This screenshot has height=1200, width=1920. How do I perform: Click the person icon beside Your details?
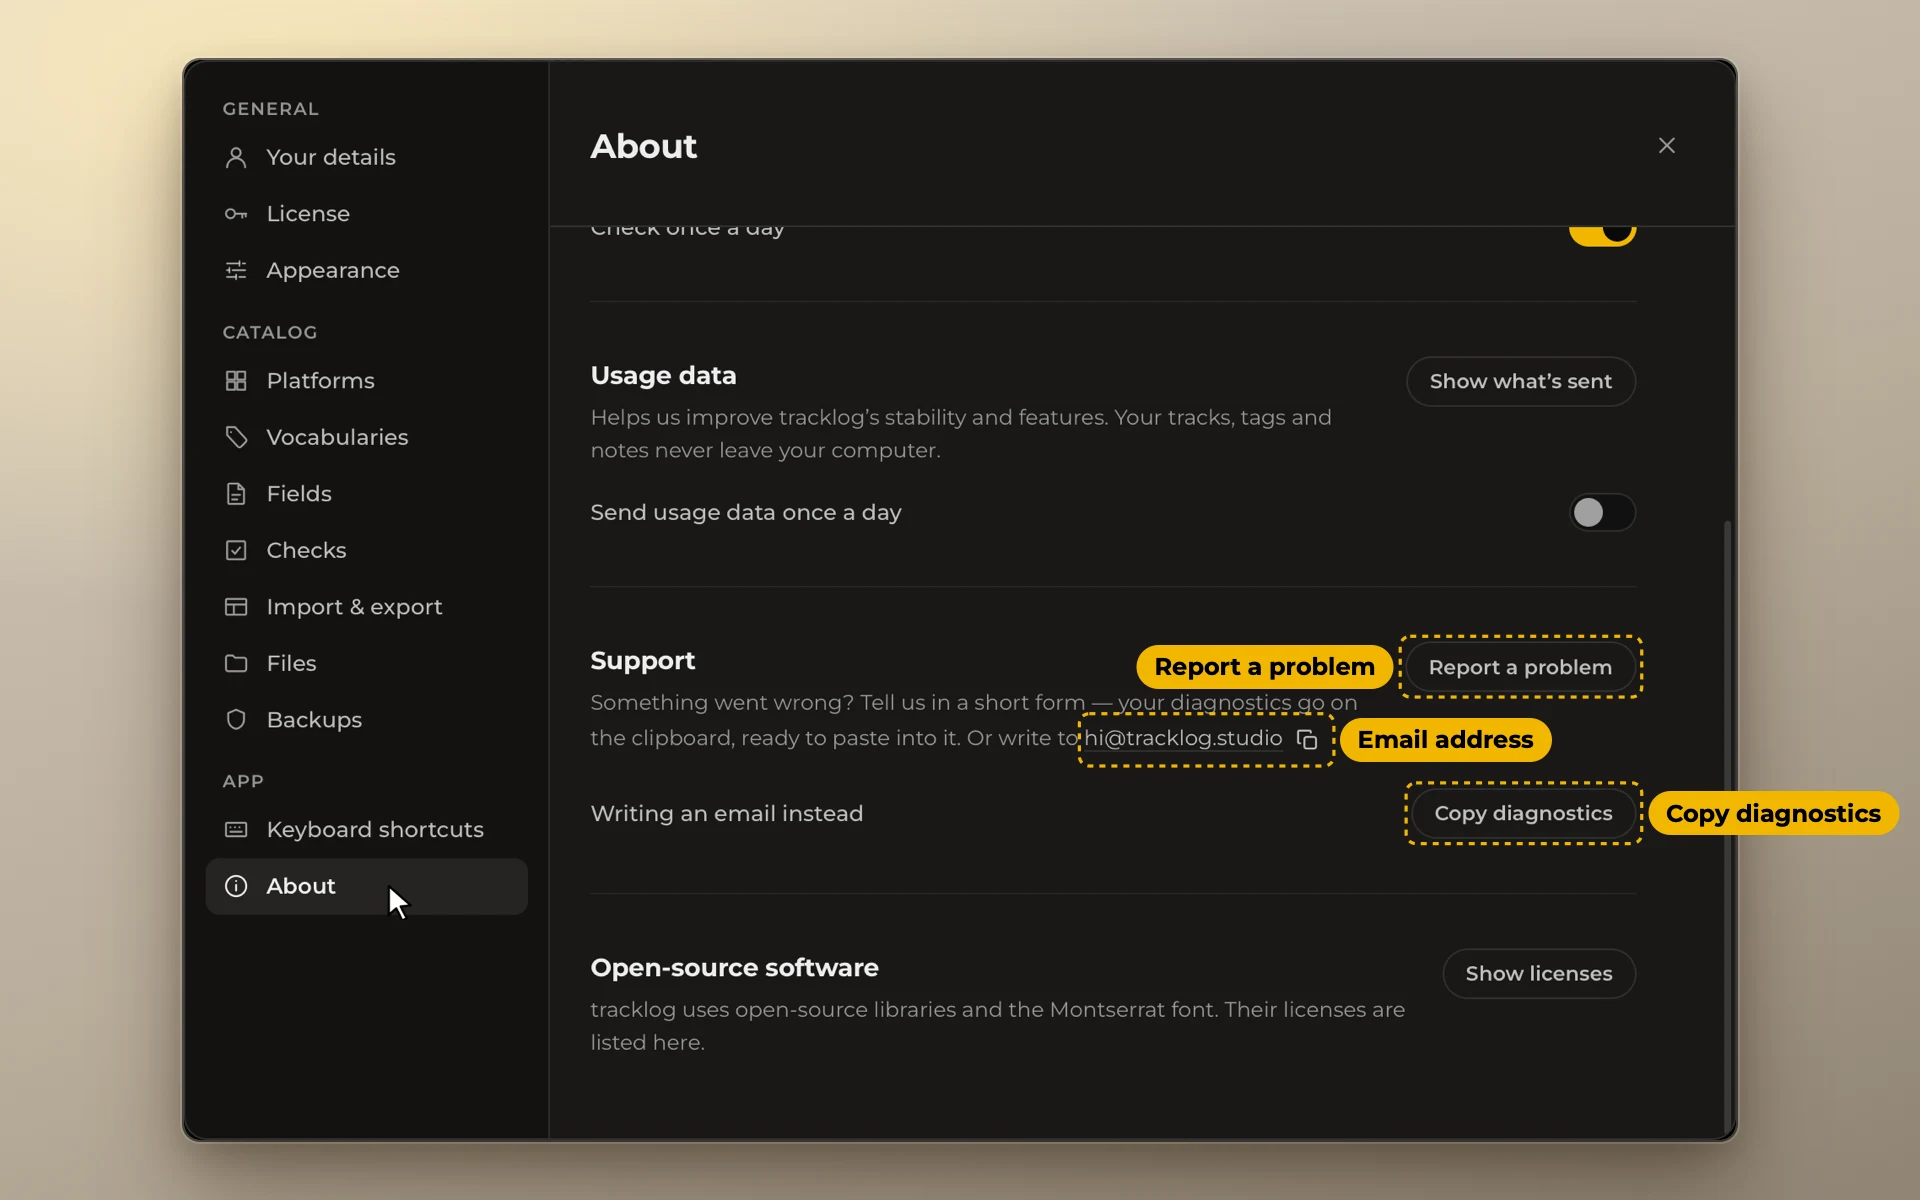point(236,157)
